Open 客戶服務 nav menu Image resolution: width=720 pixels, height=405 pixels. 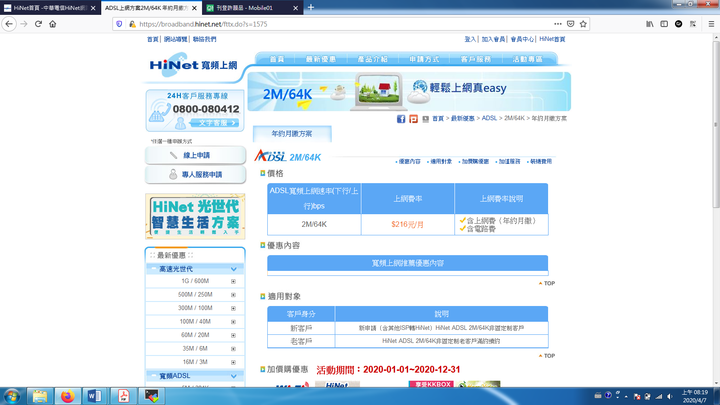tap(476, 59)
